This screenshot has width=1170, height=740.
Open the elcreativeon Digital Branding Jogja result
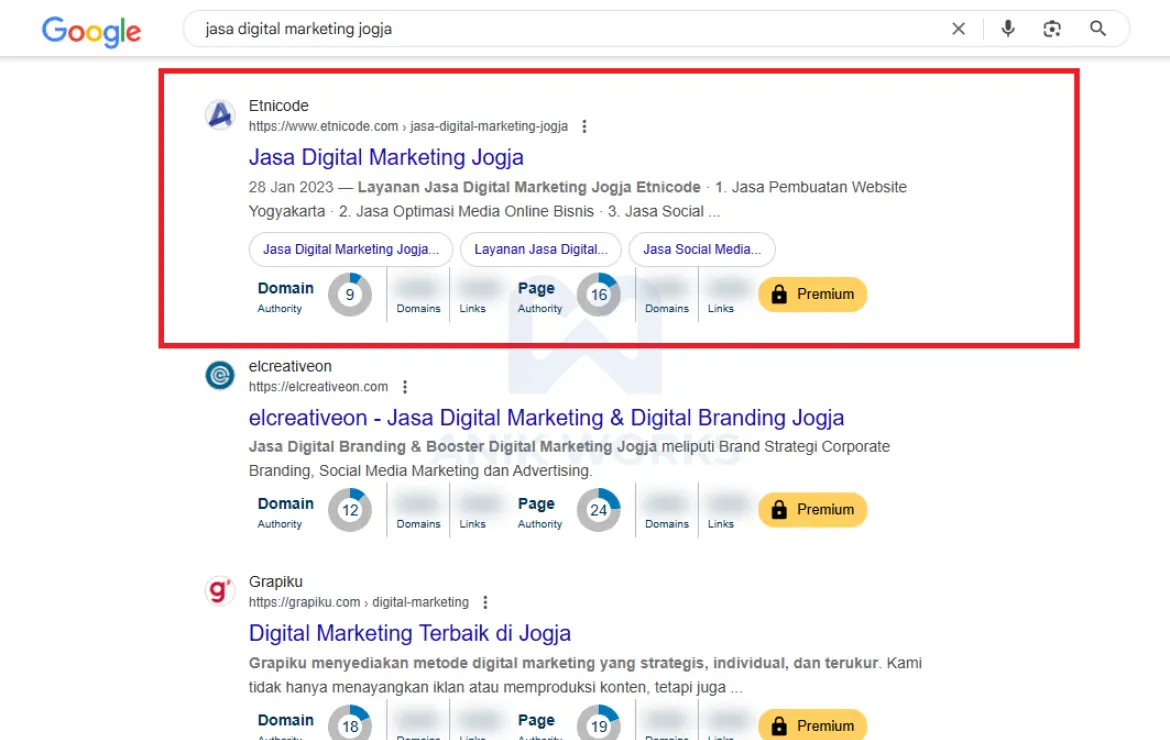pyautogui.click(x=546, y=417)
